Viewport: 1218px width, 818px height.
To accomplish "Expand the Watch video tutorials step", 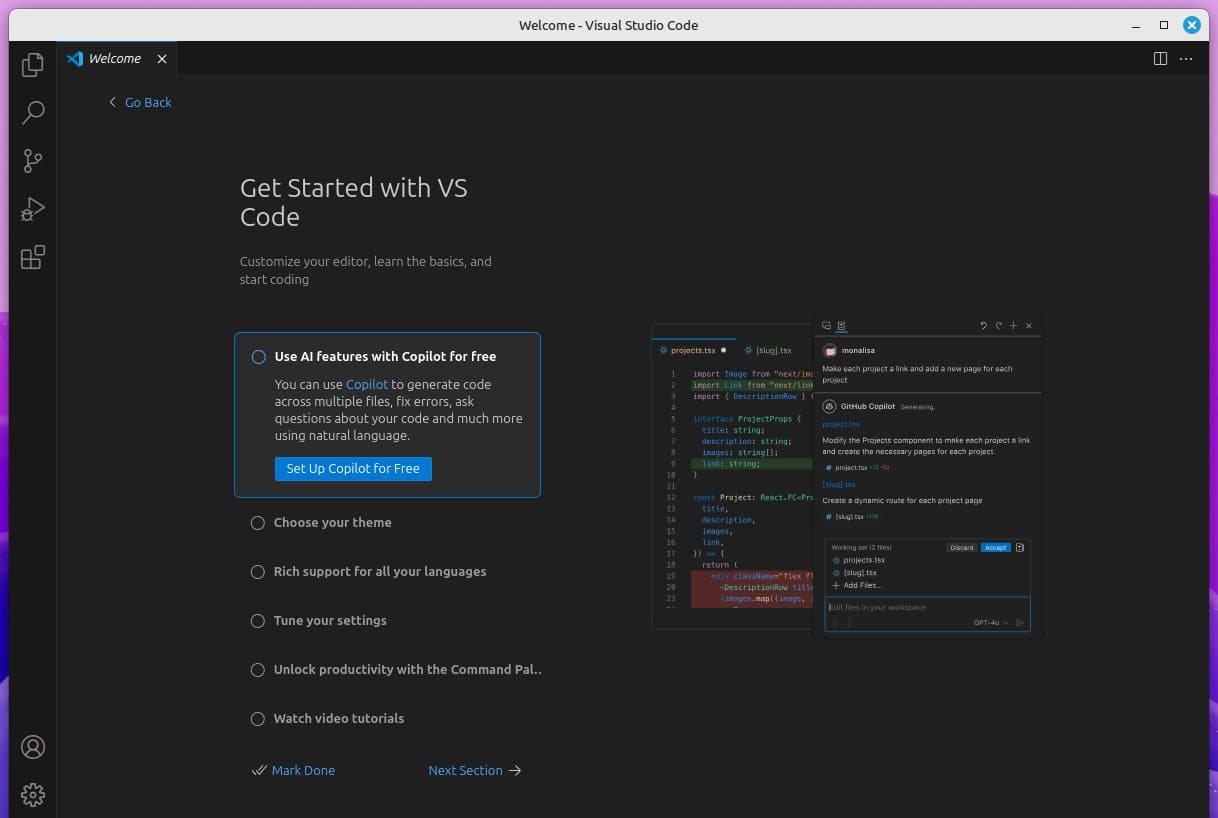I will (x=339, y=719).
